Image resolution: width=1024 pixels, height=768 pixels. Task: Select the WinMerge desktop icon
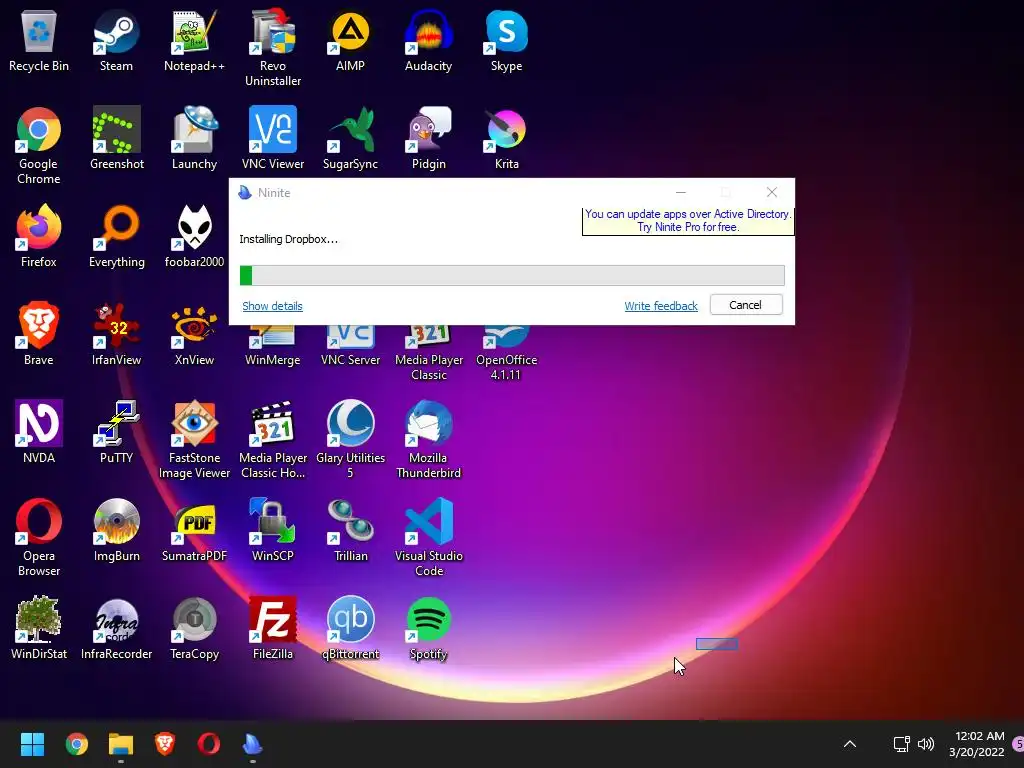click(272, 347)
